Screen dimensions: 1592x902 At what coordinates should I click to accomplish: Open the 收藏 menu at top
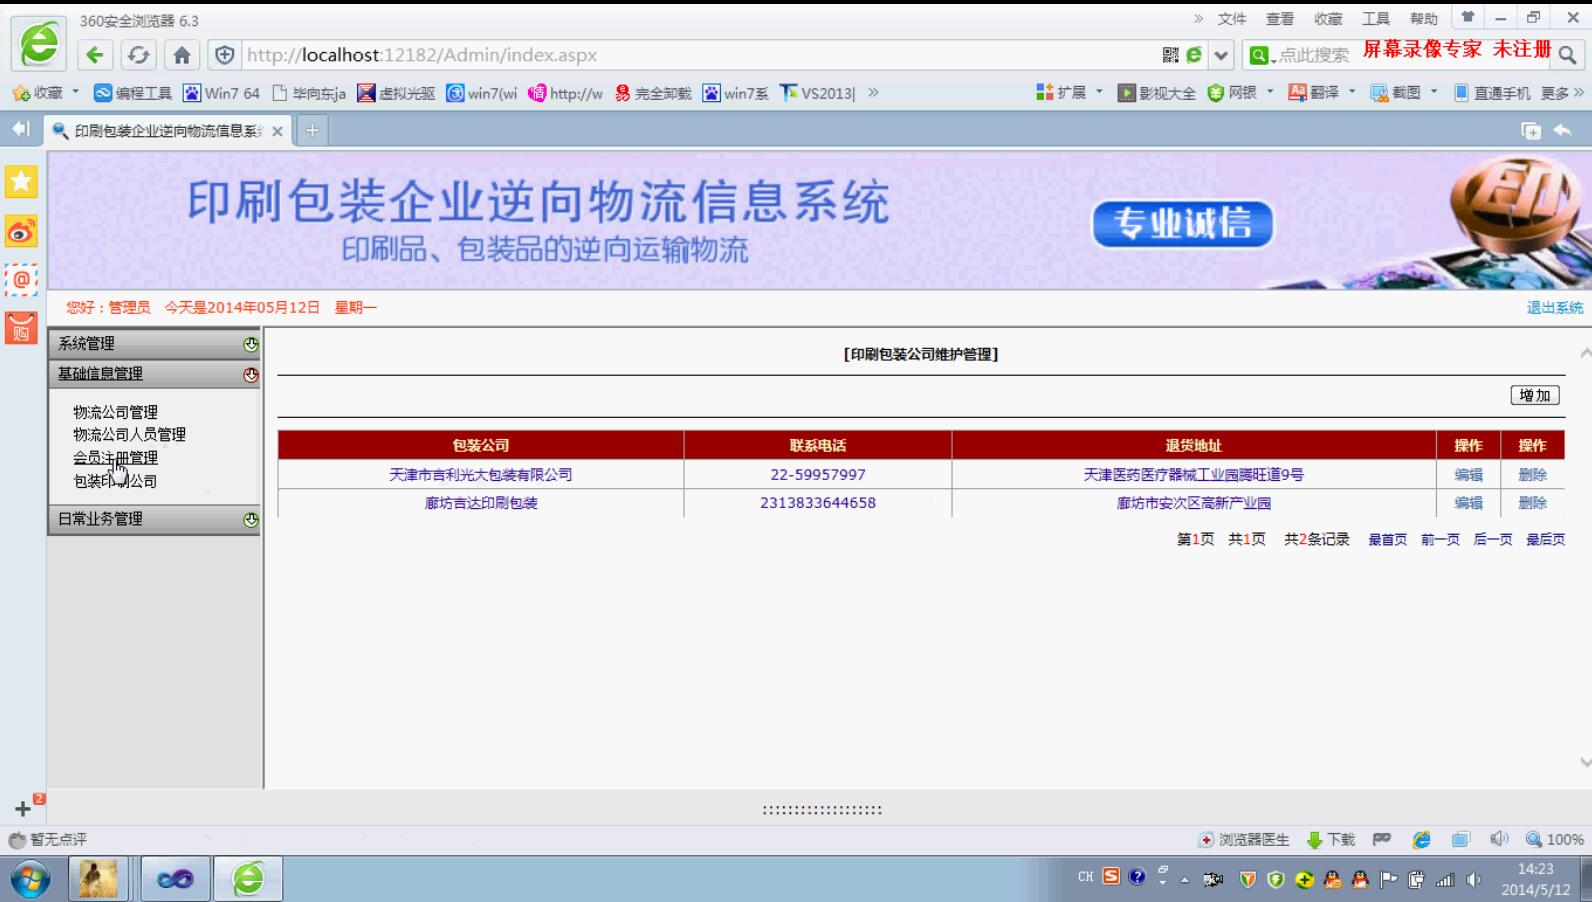point(1328,19)
